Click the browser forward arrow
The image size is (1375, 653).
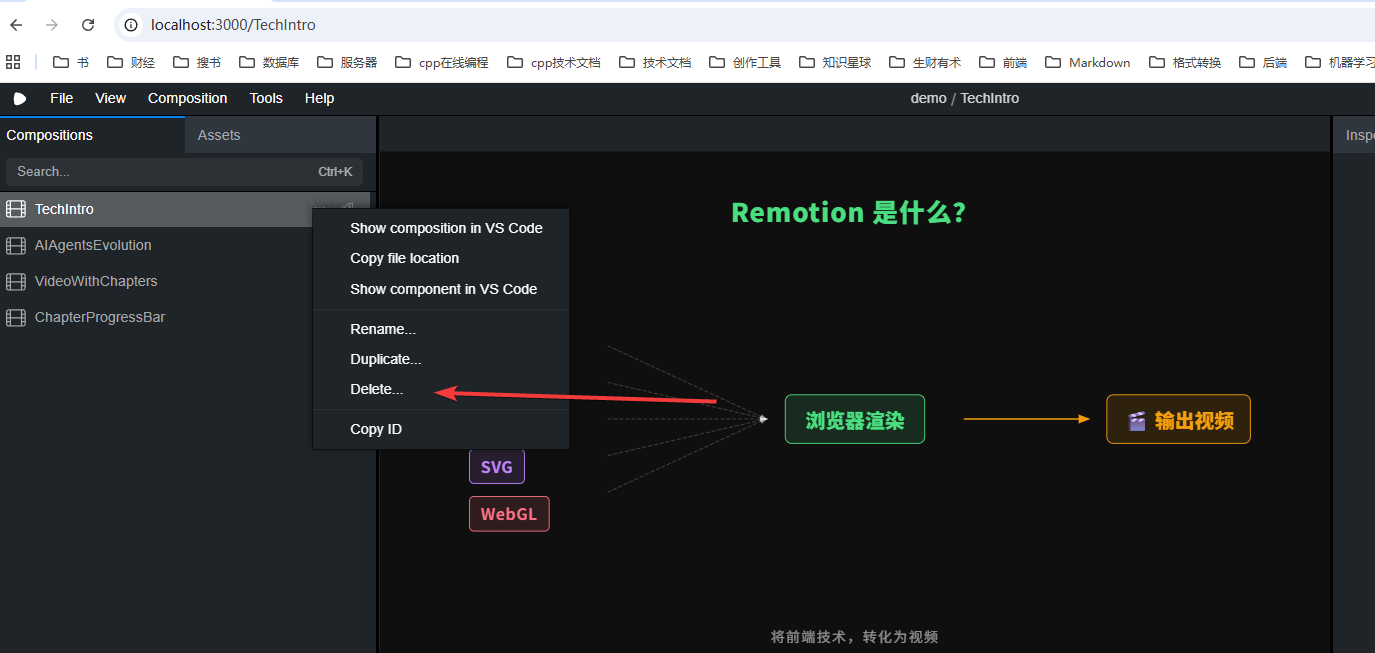pyautogui.click(x=52, y=25)
